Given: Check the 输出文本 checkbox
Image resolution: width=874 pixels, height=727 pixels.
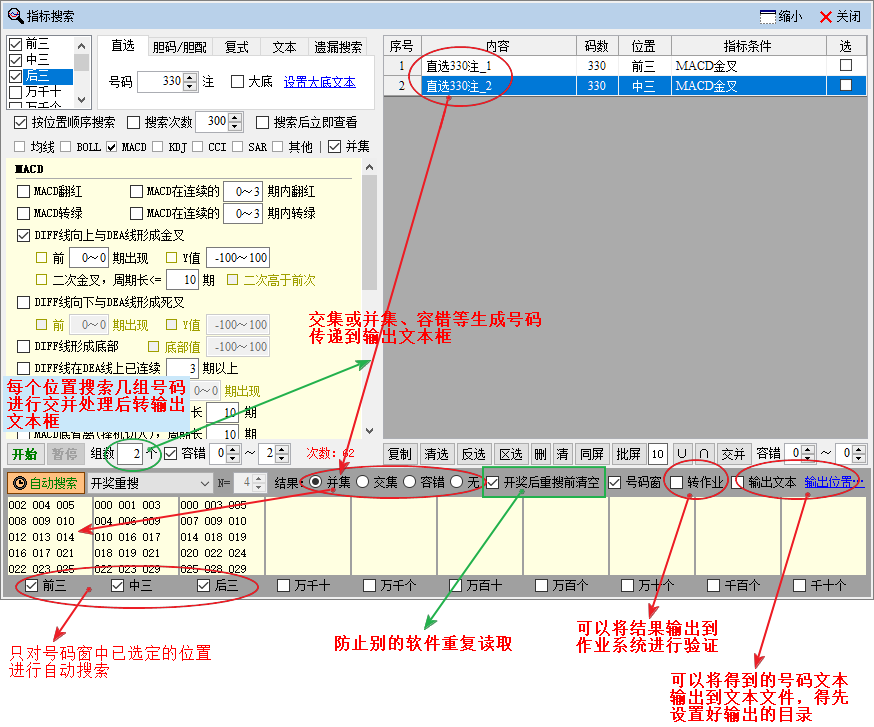Looking at the screenshot, I should [739, 482].
